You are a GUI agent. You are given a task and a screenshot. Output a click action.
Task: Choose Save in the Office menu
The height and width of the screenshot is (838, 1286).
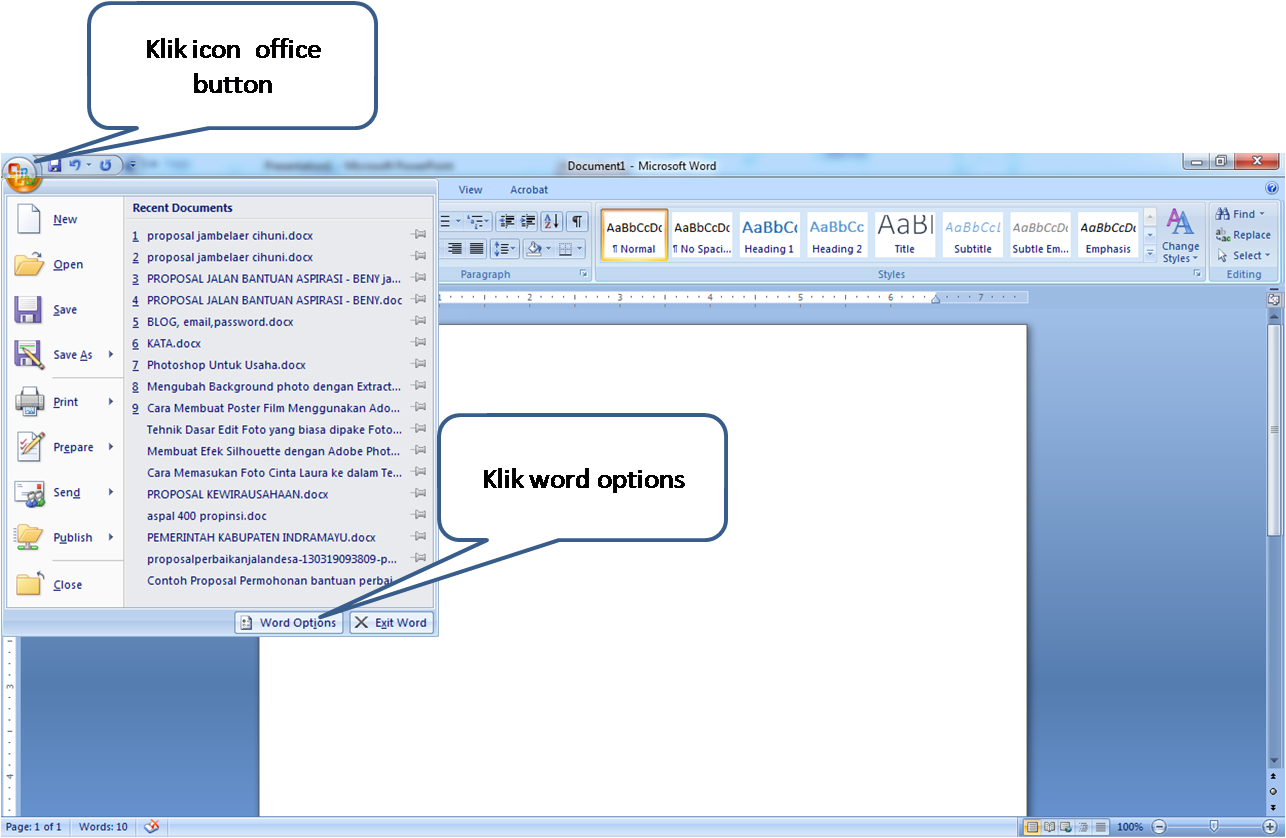tap(65, 310)
